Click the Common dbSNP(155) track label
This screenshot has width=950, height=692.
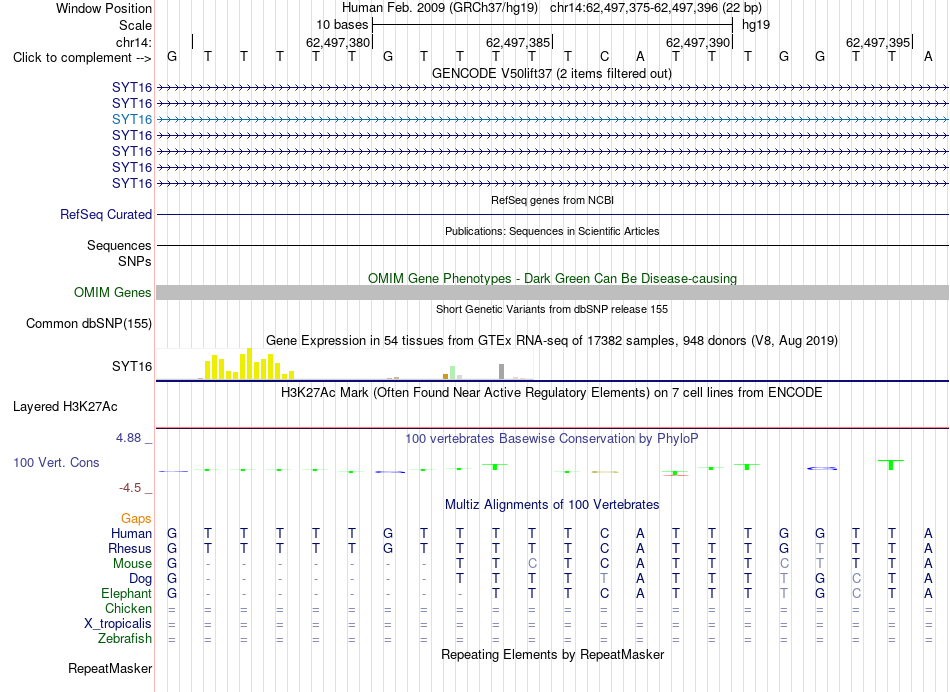coord(89,324)
